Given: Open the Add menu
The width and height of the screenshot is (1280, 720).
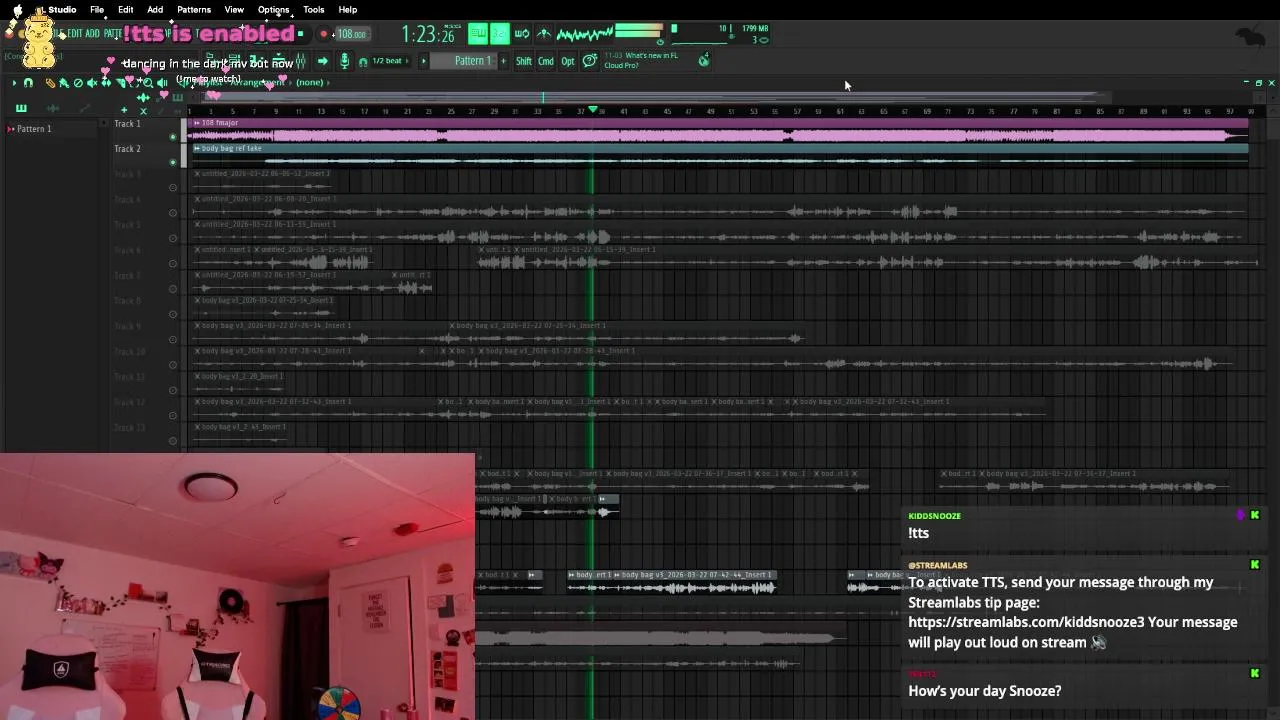Looking at the screenshot, I should pyautogui.click(x=155, y=10).
